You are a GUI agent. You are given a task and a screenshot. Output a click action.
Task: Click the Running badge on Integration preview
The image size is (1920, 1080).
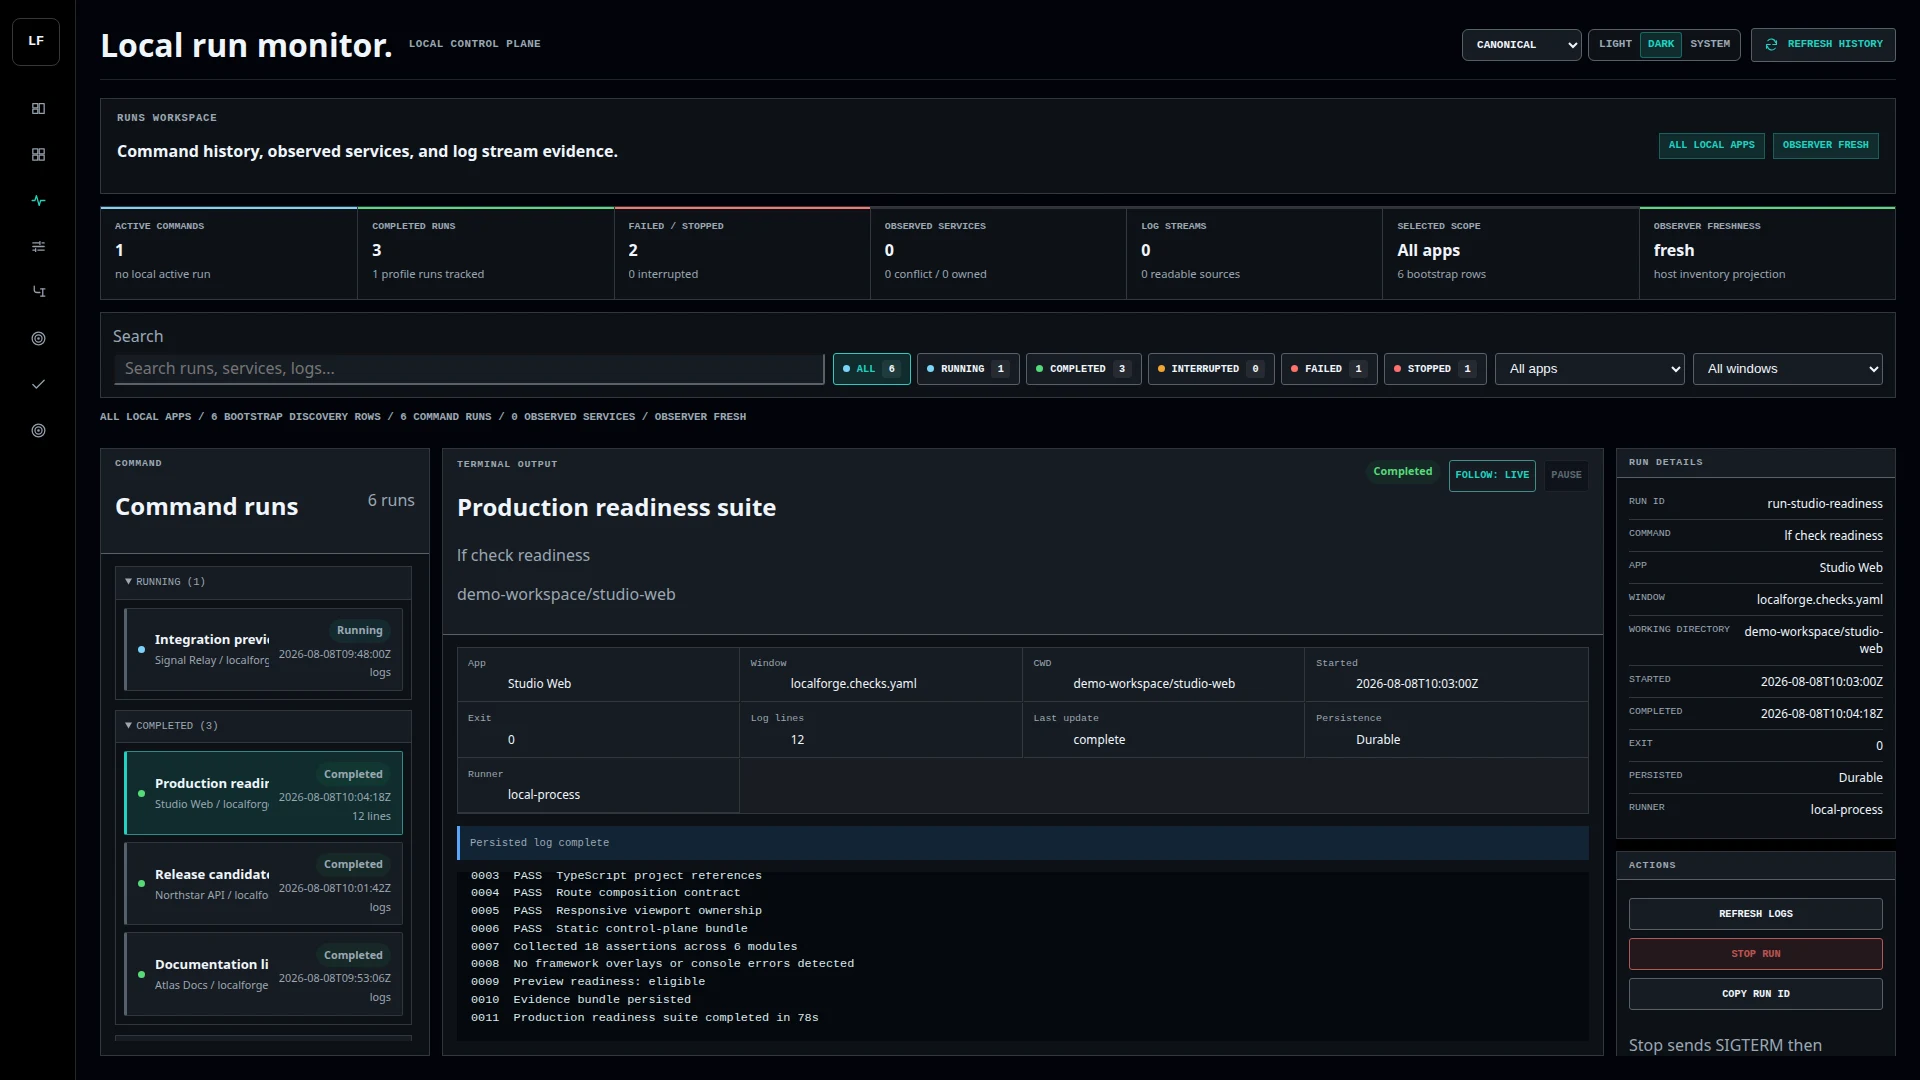pos(359,631)
